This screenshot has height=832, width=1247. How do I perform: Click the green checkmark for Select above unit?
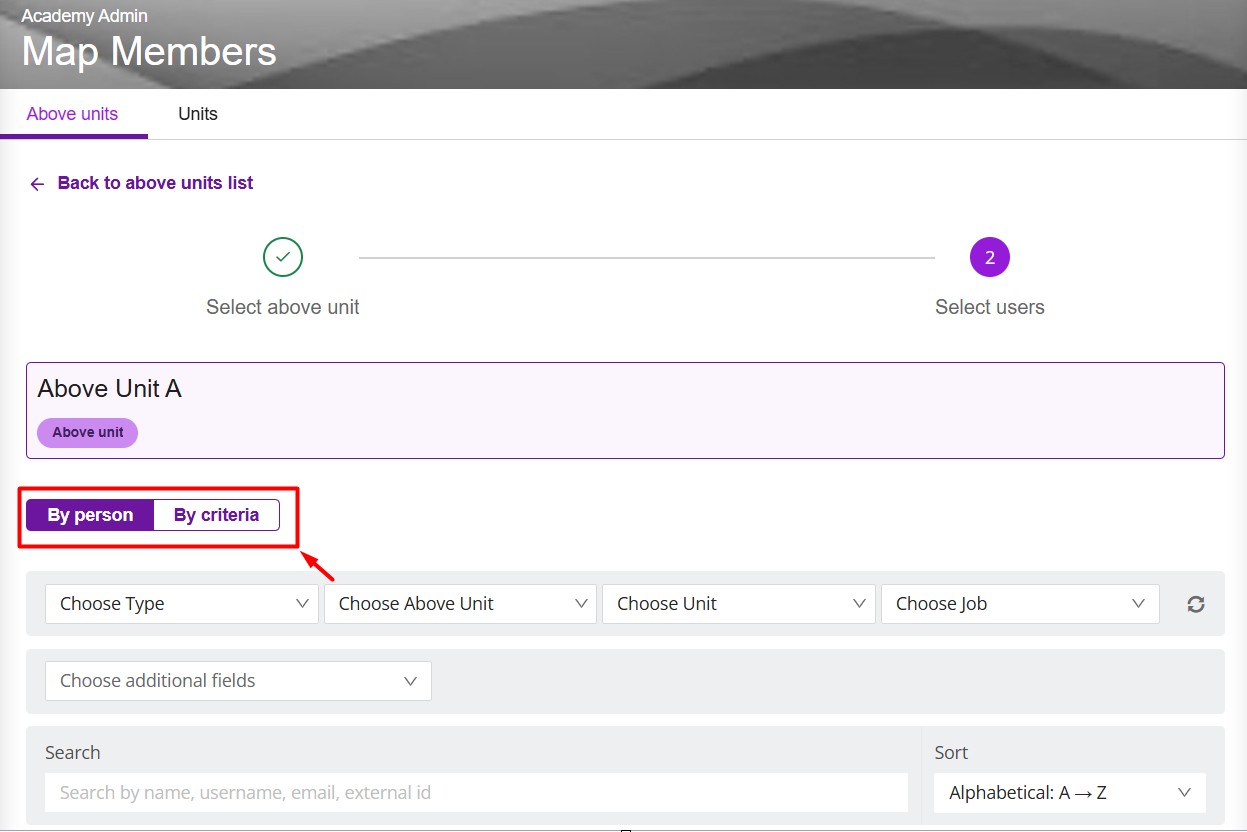[x=282, y=256]
